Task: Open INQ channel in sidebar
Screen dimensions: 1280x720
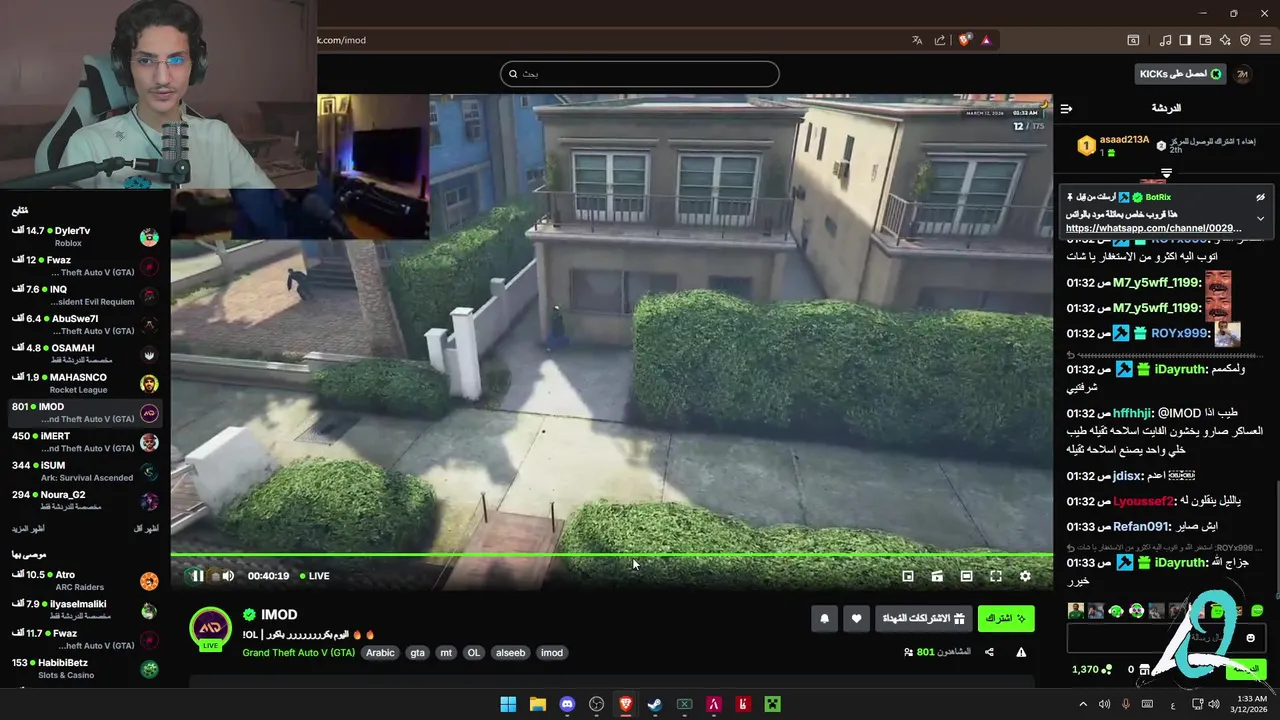Action: 85,296
